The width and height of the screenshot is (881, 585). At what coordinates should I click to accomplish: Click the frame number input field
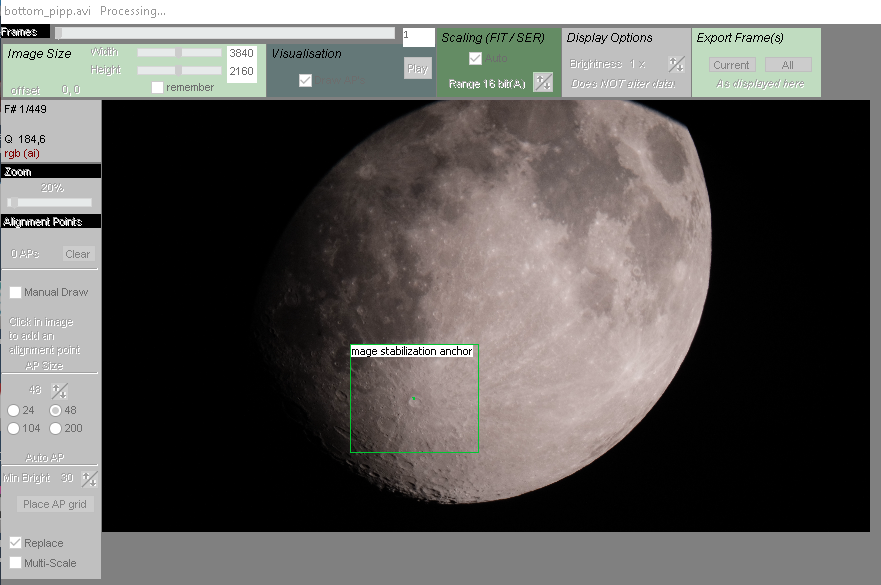[418, 37]
